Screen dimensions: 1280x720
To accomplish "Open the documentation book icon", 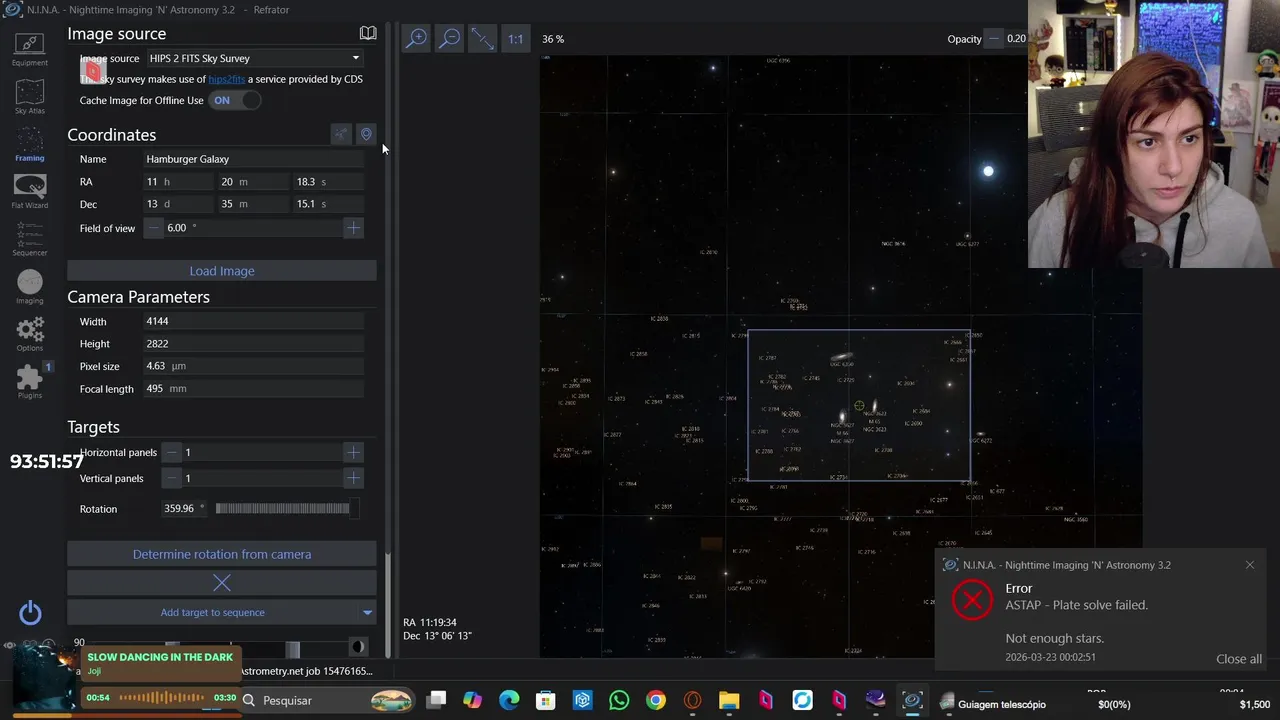I will [368, 33].
